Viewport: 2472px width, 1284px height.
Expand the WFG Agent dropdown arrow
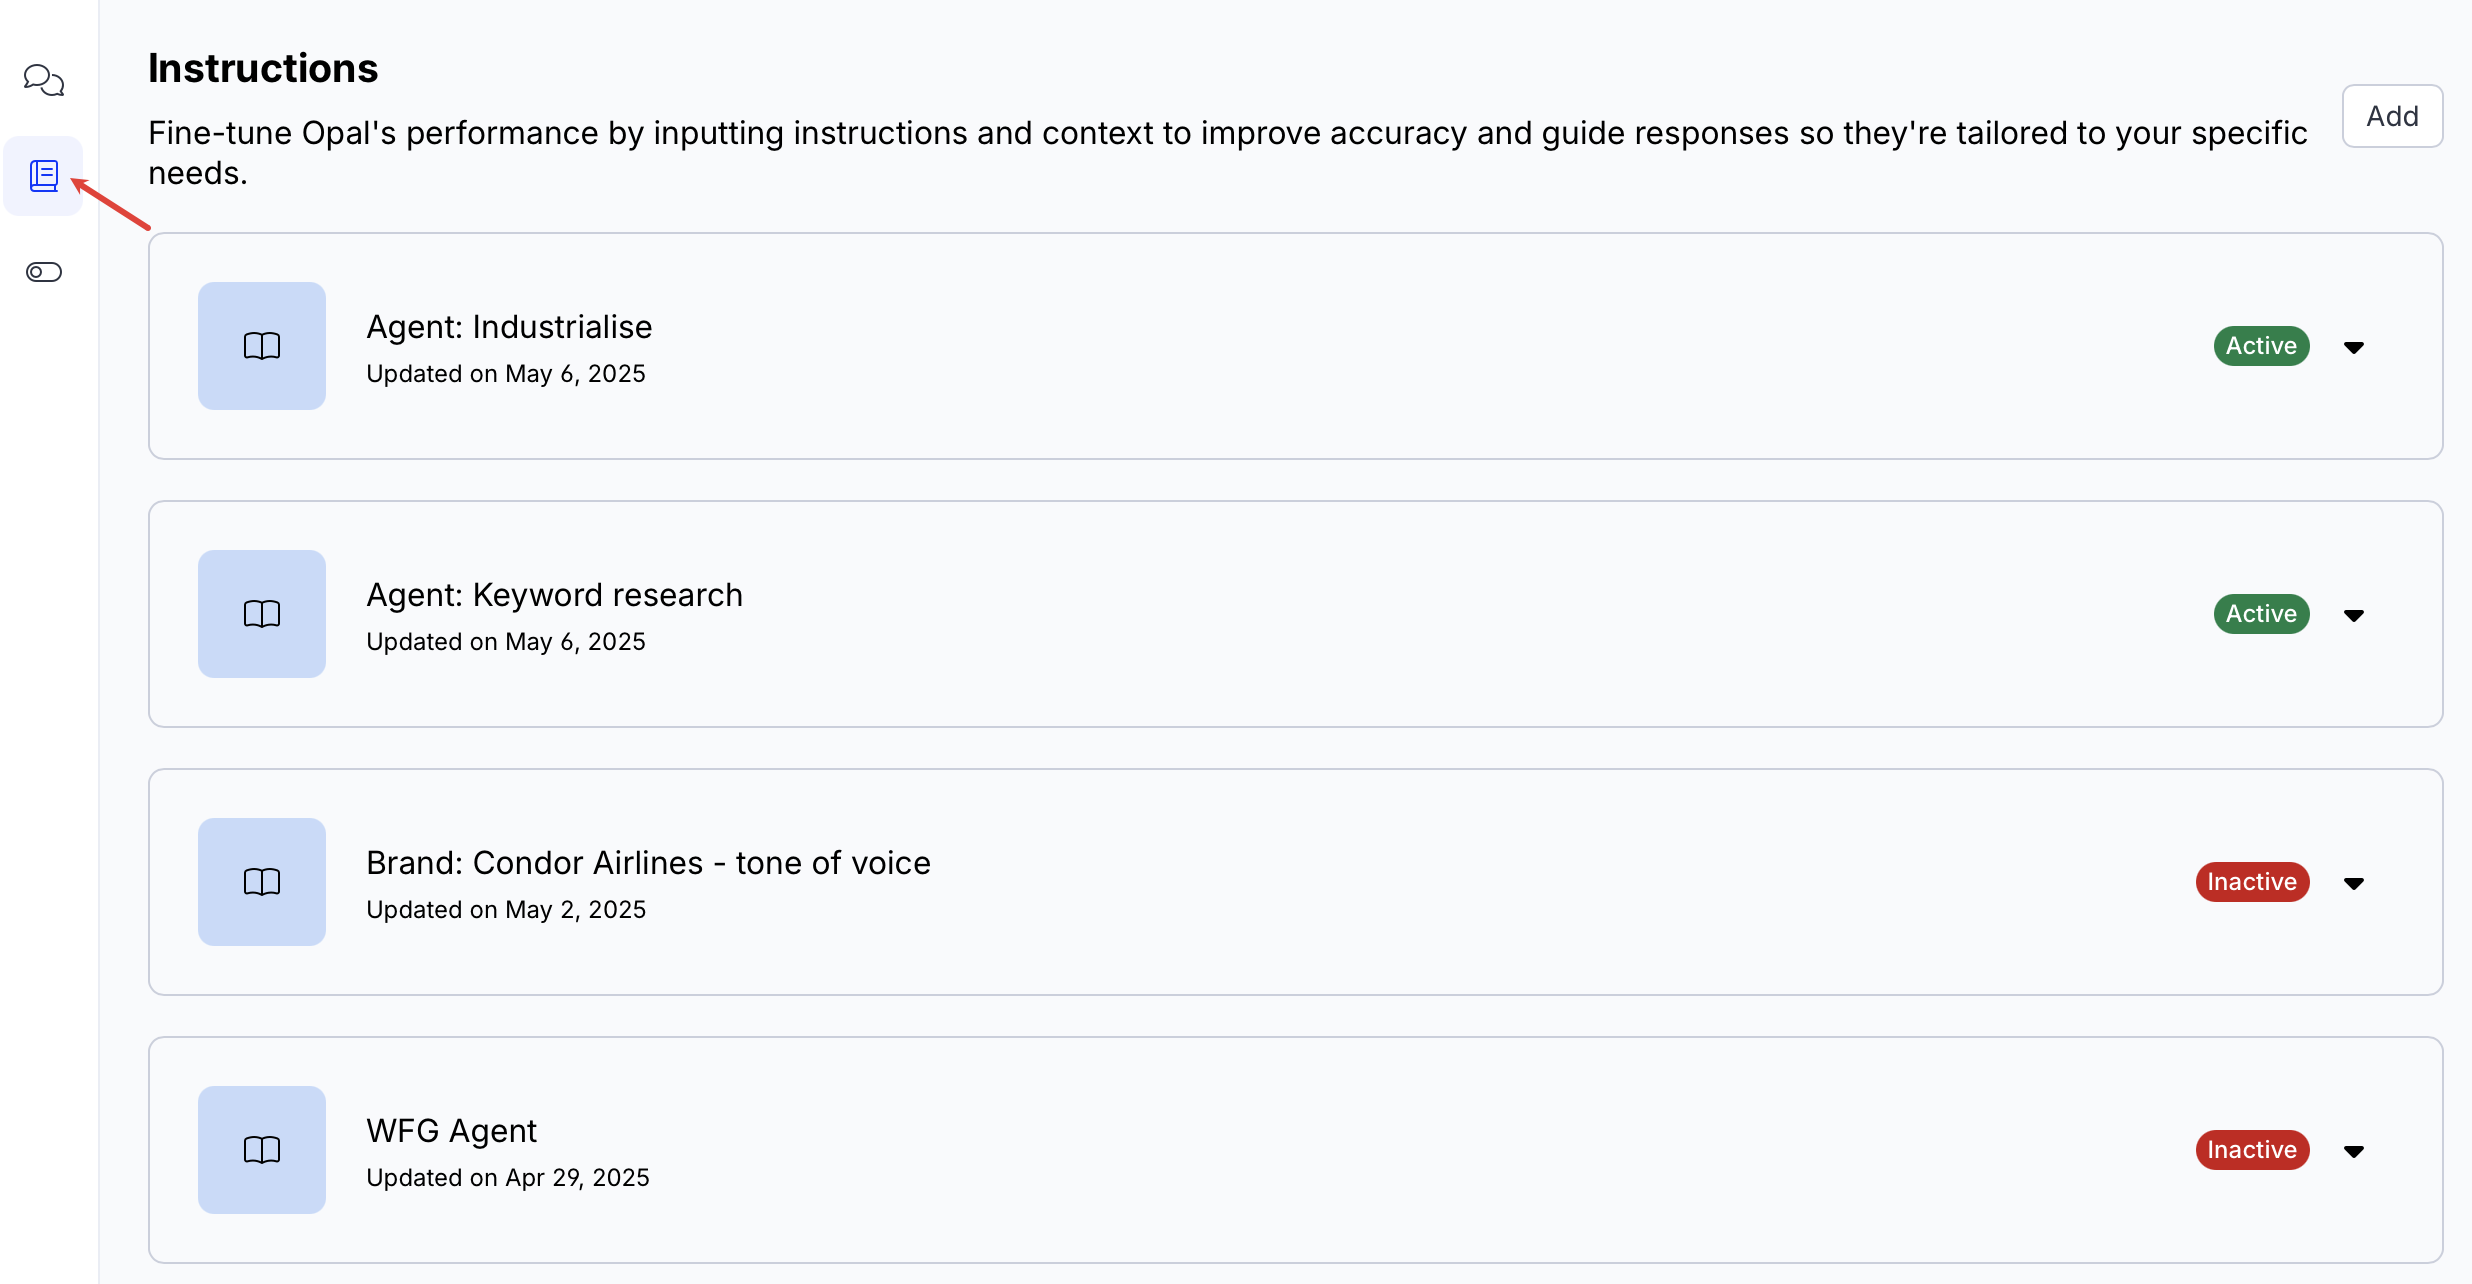pyautogui.click(x=2354, y=1151)
